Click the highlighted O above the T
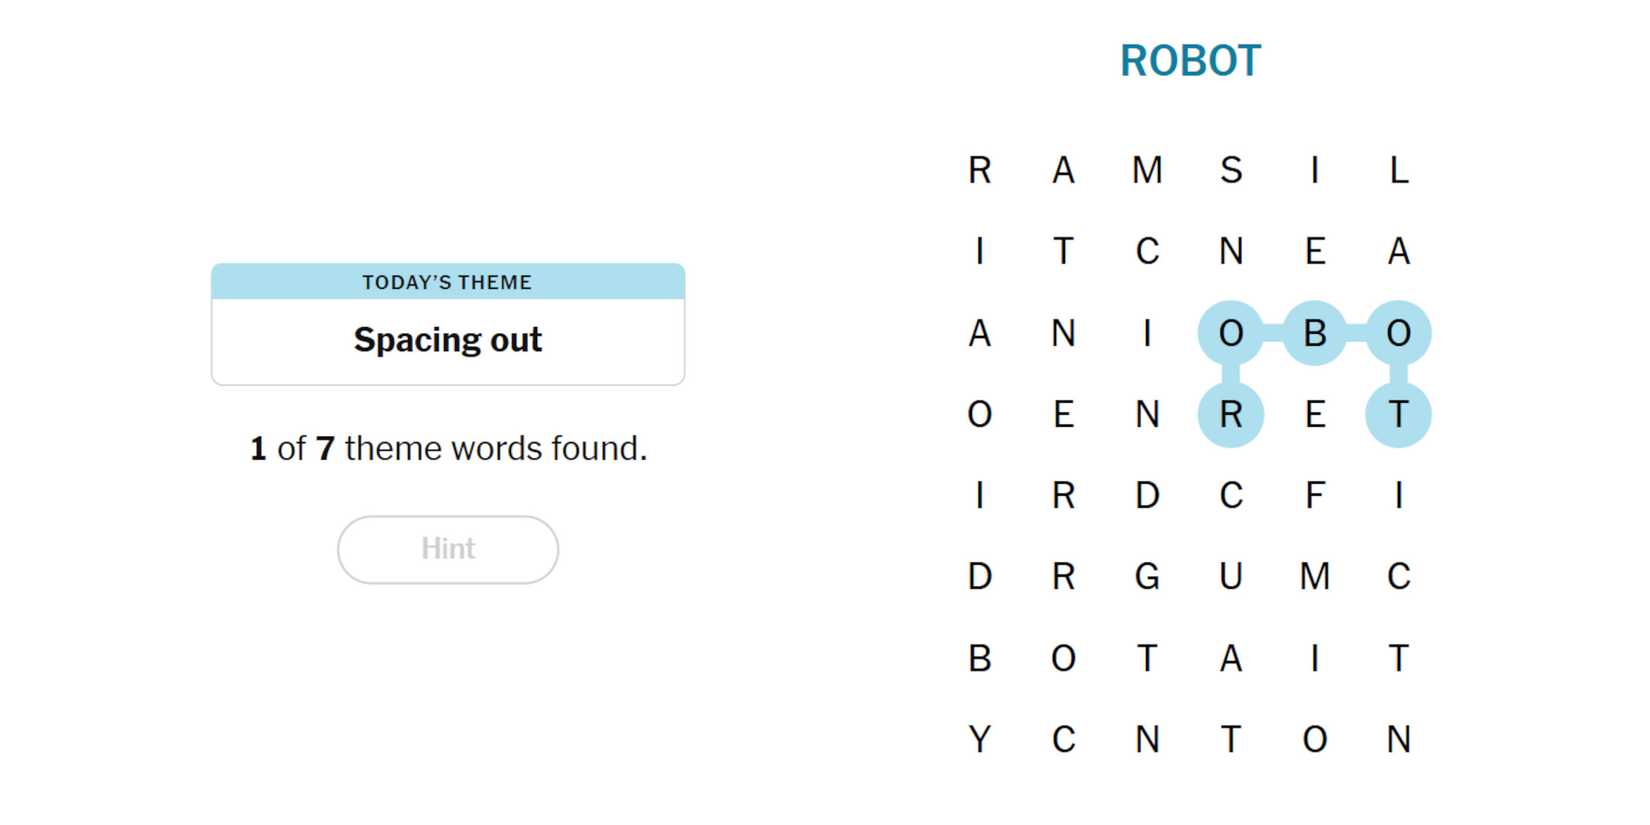Viewport: 1650px width, 825px height. point(1398,333)
